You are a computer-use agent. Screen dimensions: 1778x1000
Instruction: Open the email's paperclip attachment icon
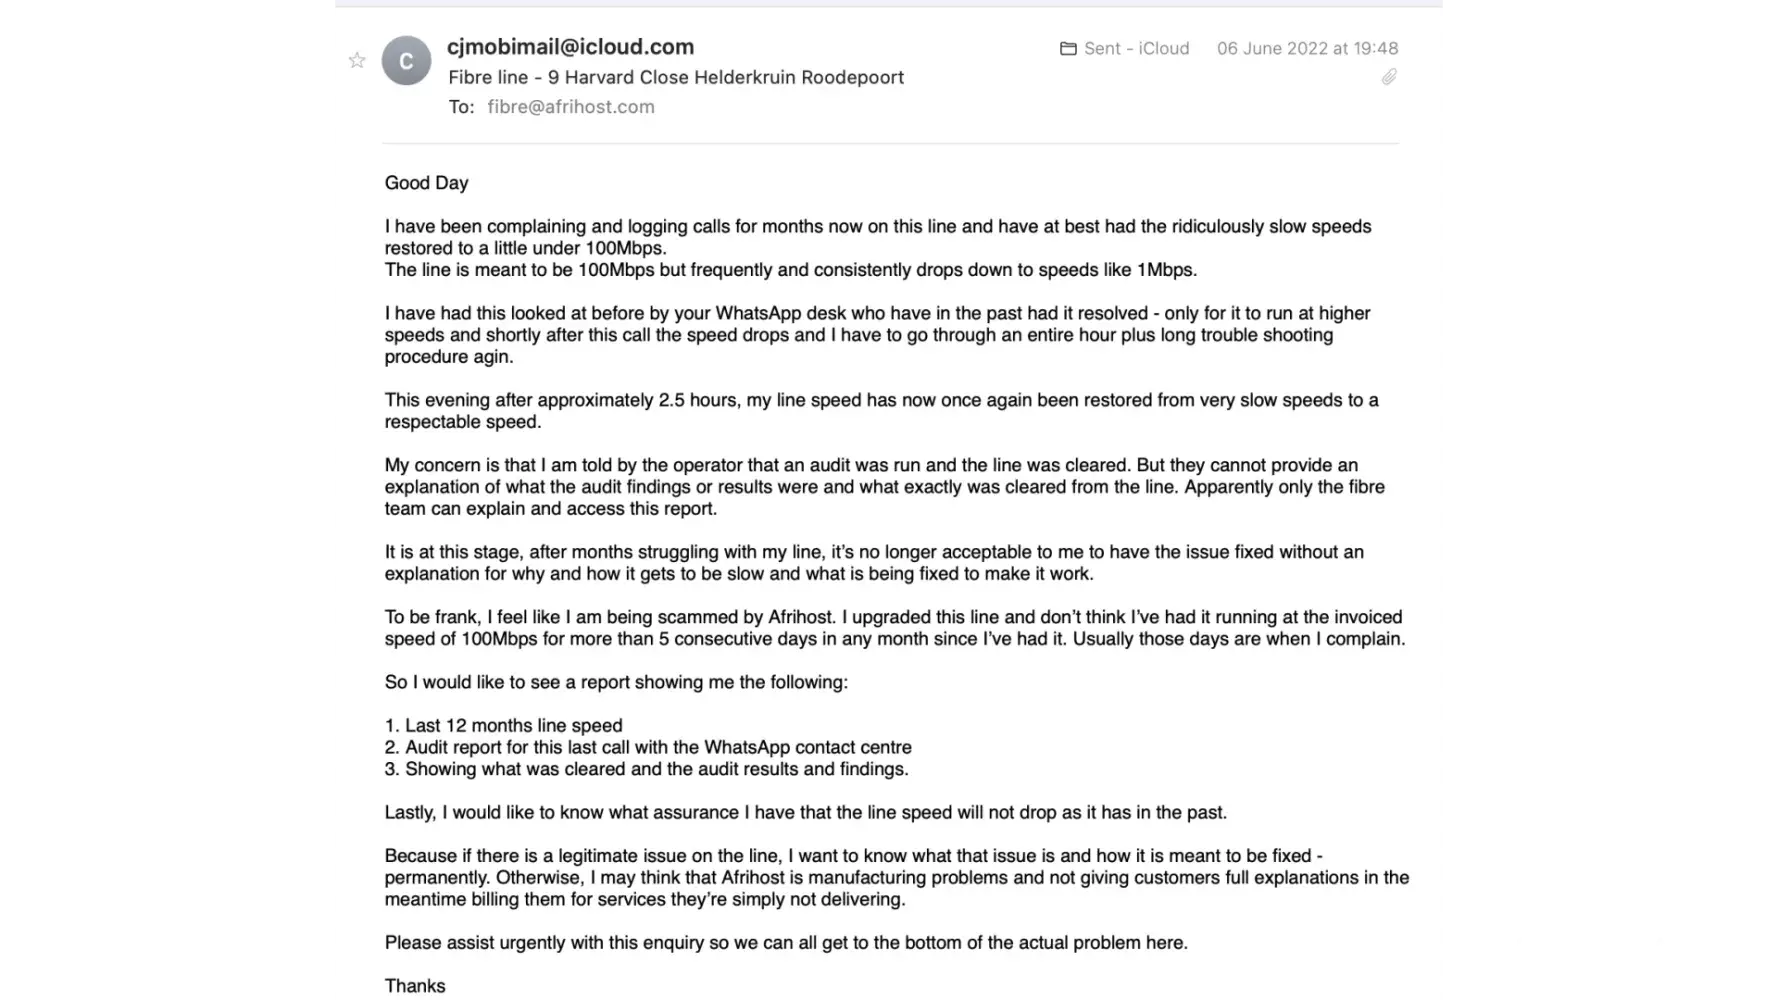[1389, 77]
